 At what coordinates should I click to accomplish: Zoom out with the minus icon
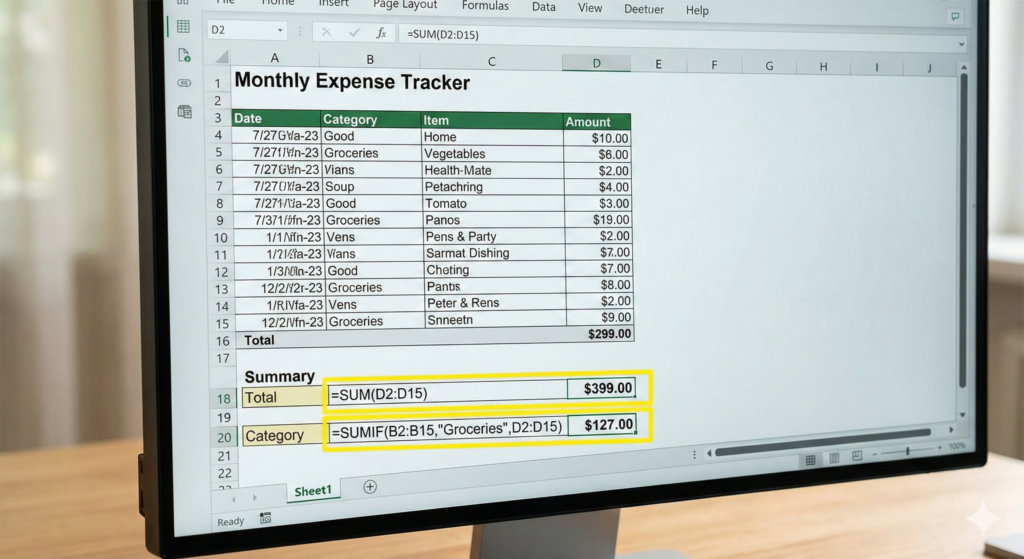874,453
